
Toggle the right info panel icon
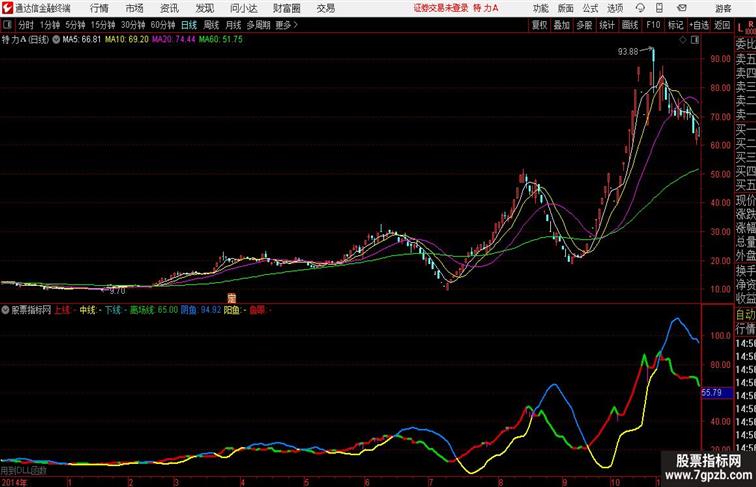click(695, 40)
